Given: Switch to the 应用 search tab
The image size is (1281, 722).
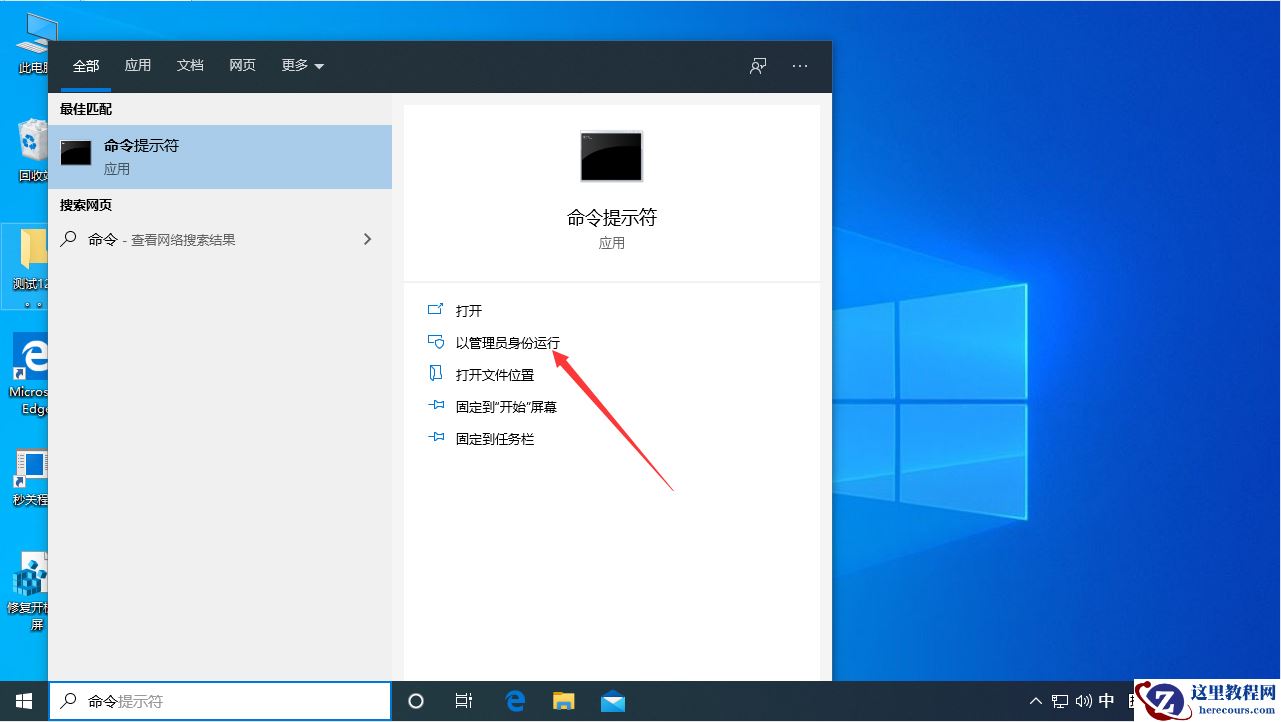Looking at the screenshot, I should 138,65.
